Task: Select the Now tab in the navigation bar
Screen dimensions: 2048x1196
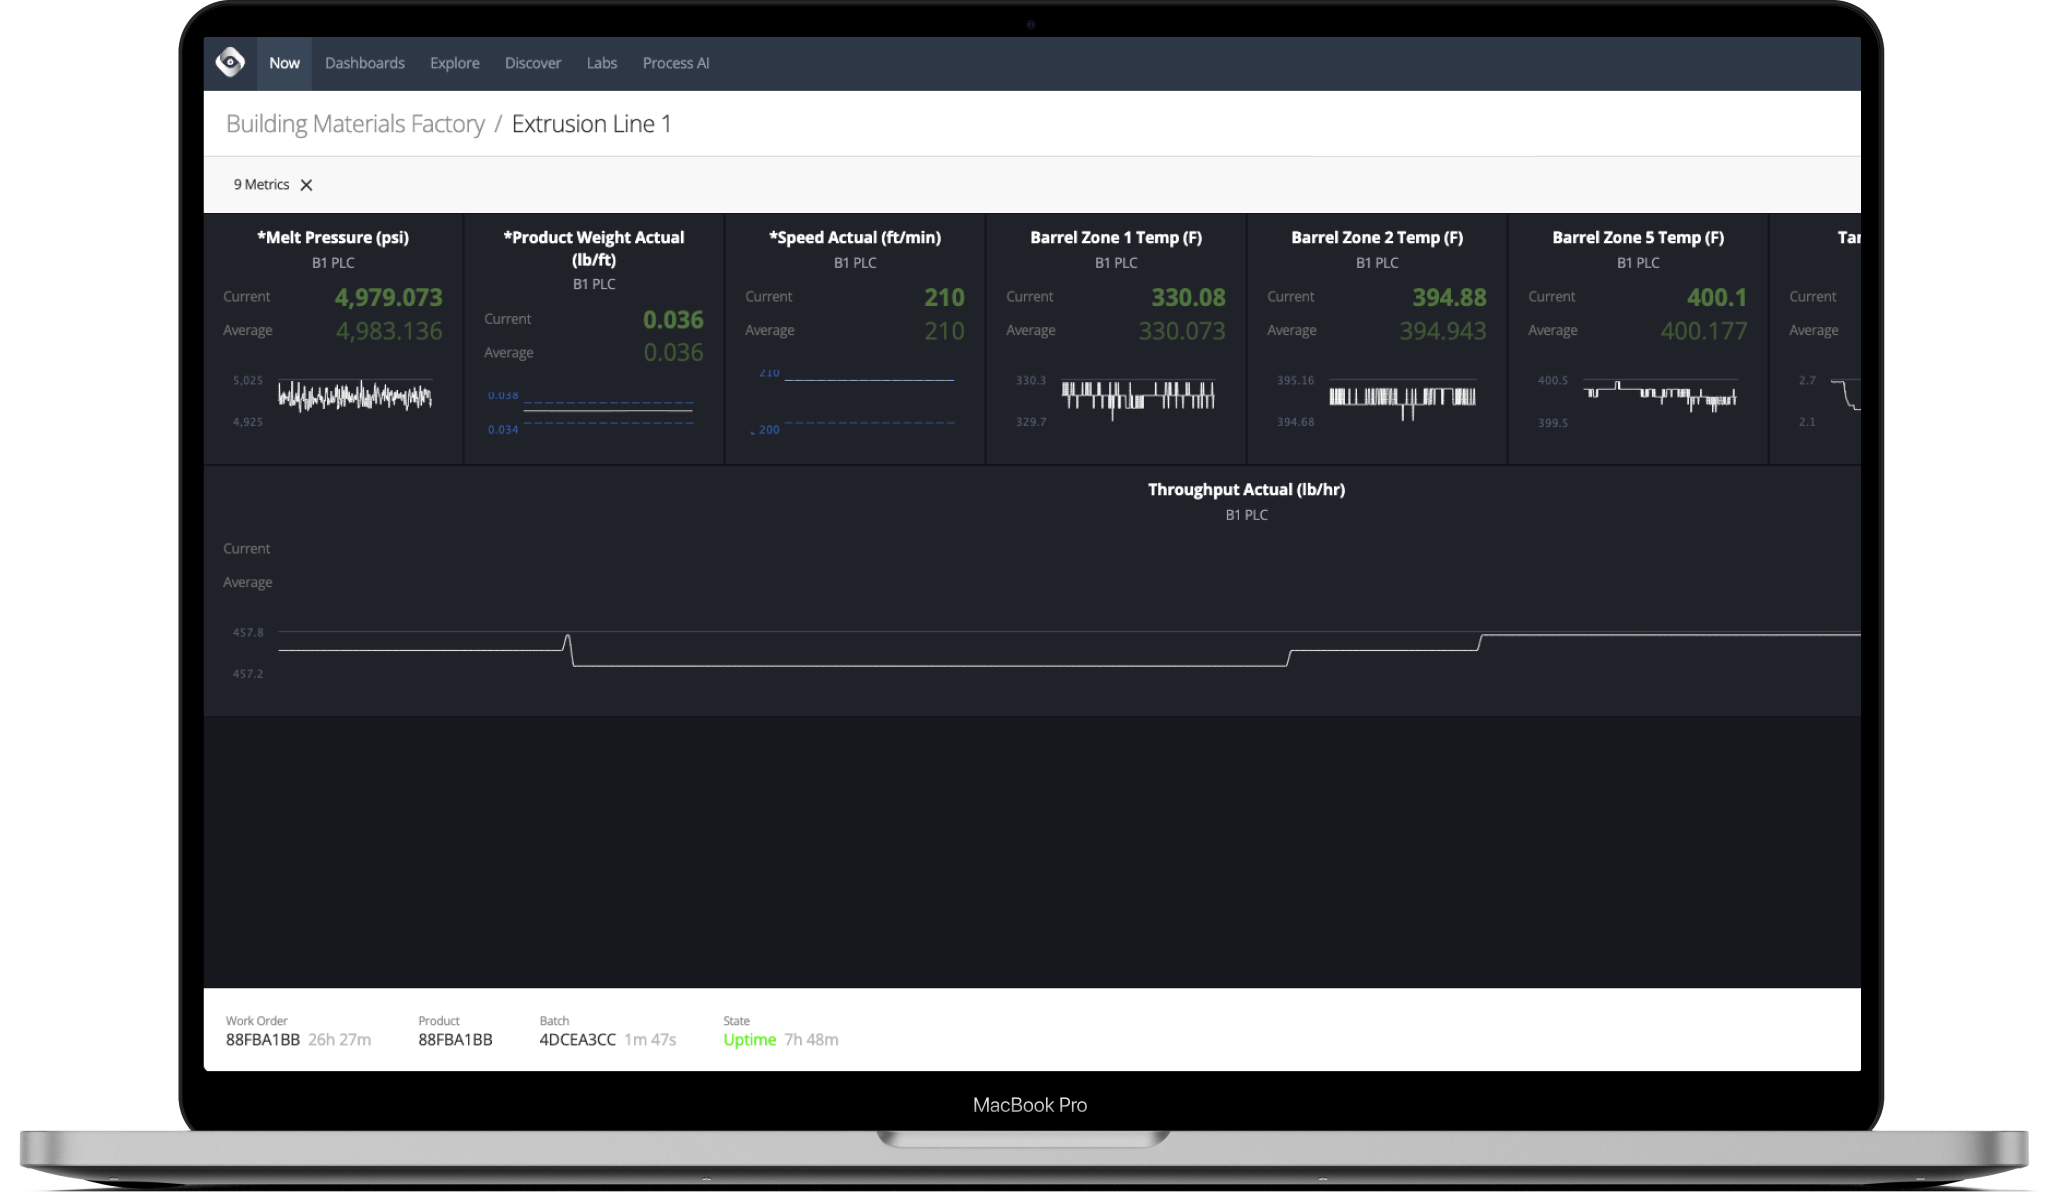Action: point(284,63)
